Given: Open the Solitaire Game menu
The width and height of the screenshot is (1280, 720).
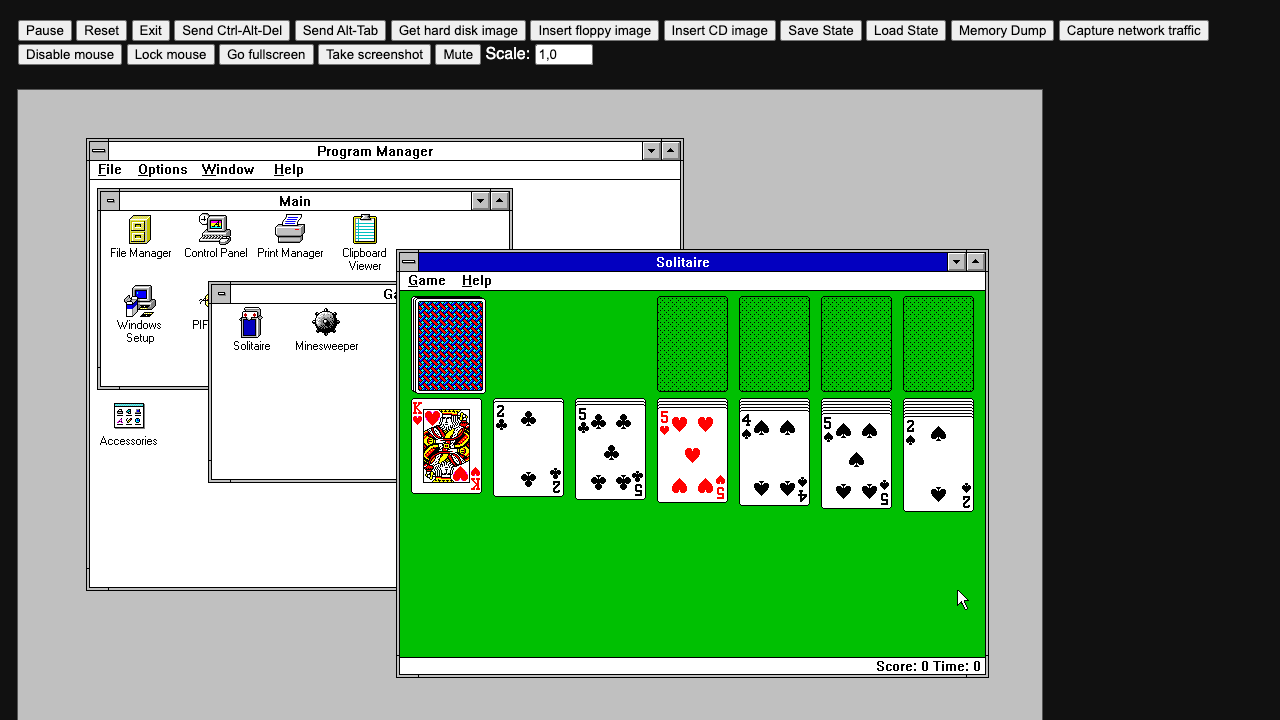Looking at the screenshot, I should tap(427, 281).
